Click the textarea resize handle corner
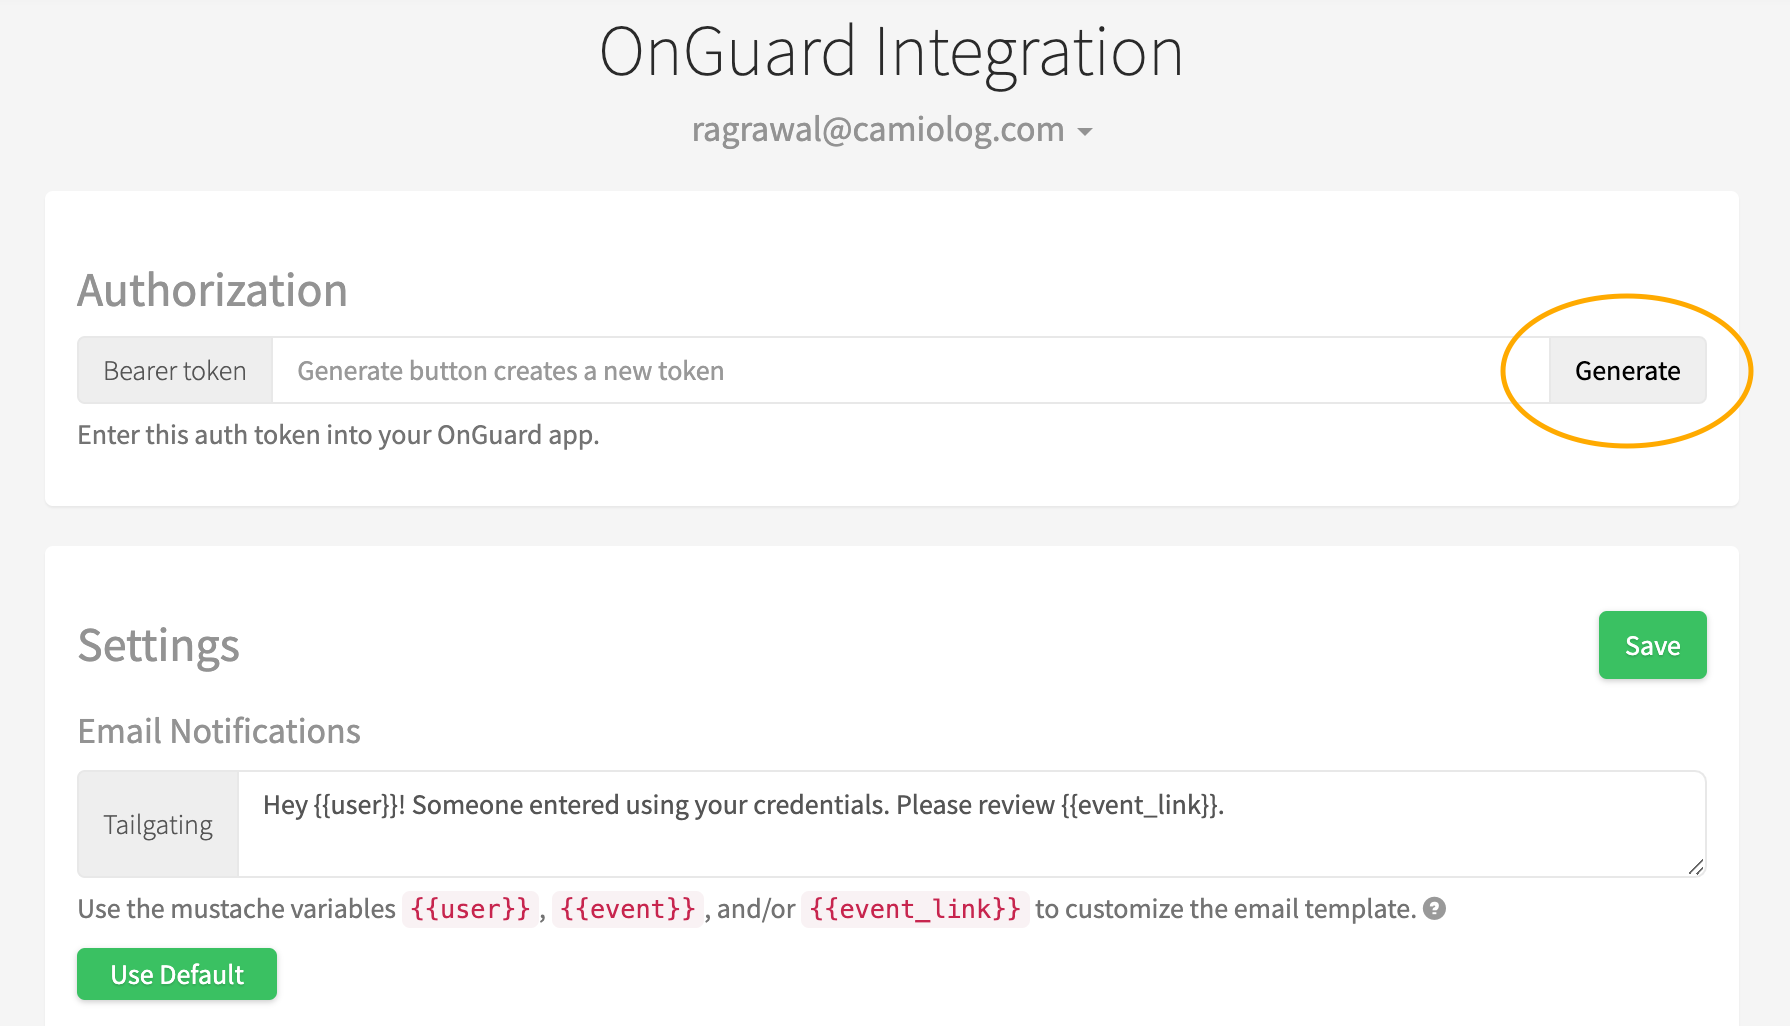The image size is (1790, 1026). point(1696,867)
